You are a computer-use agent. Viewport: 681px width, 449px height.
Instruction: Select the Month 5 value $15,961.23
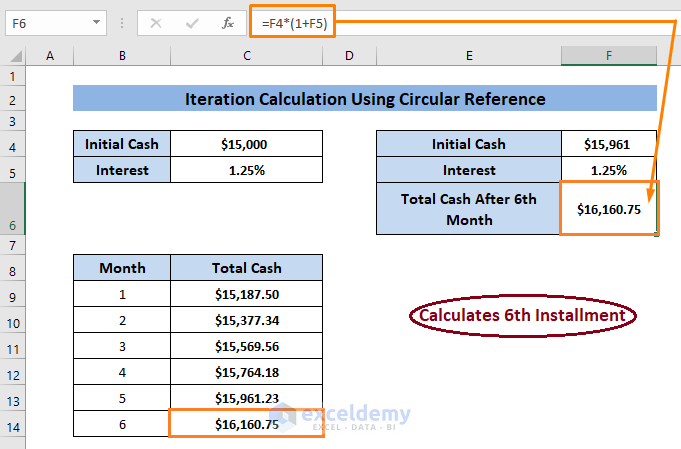246,398
